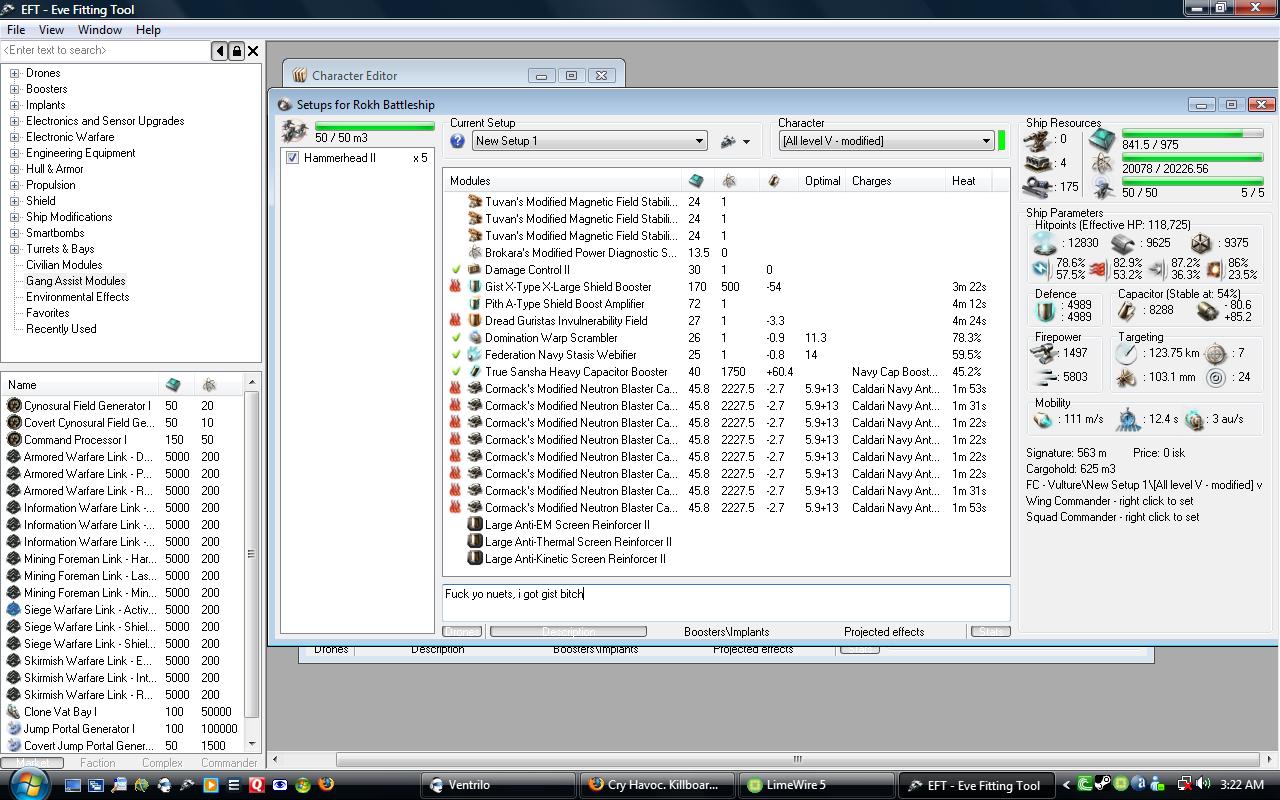Open the Window menu

click(x=100, y=30)
